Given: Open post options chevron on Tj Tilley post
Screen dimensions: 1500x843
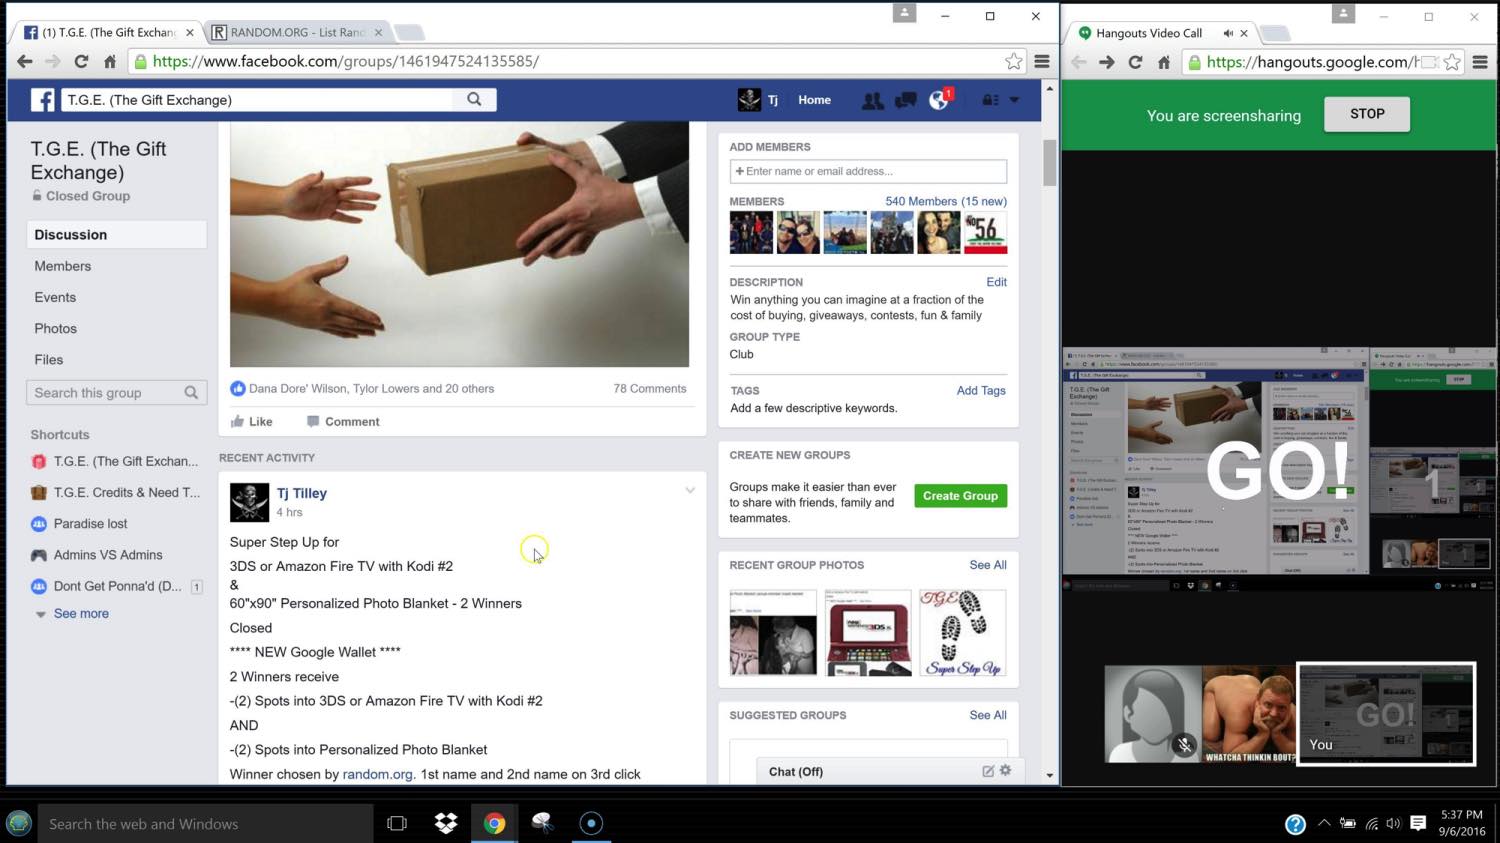Looking at the screenshot, I should (x=690, y=490).
